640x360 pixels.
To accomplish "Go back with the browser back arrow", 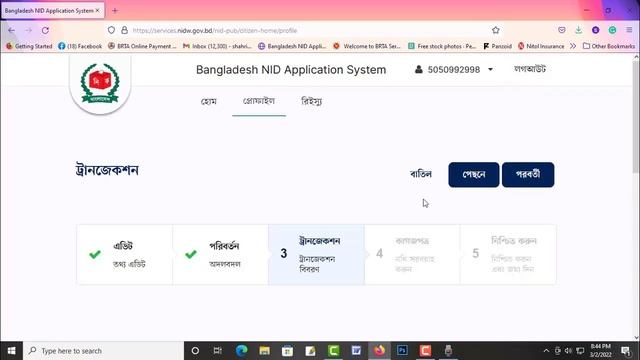I will click(x=11, y=30).
